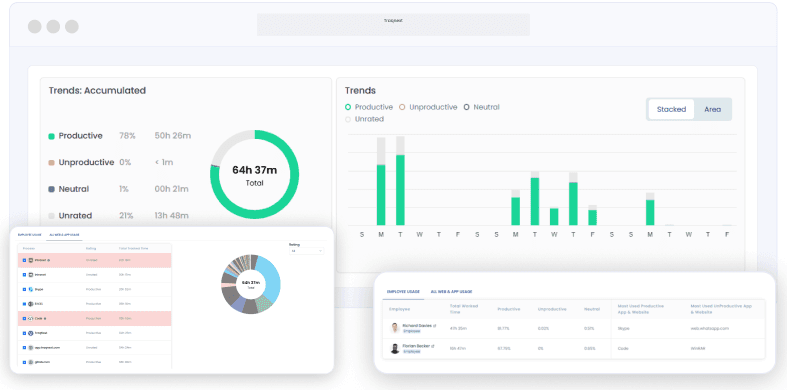The image size is (787, 390).
Task: Select Employee Usage tab in process panel
Action: [x=30, y=234]
